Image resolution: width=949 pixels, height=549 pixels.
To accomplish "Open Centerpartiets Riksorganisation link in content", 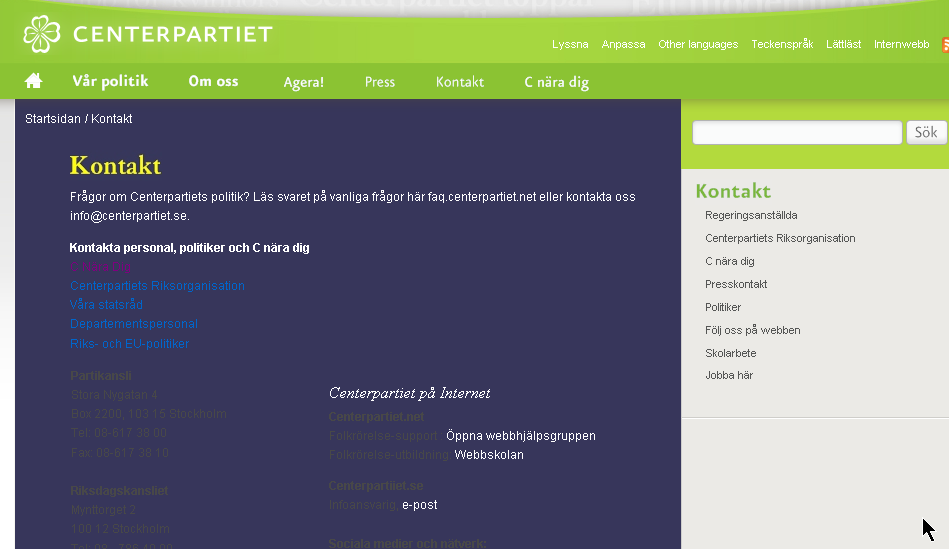I will tap(157, 286).
